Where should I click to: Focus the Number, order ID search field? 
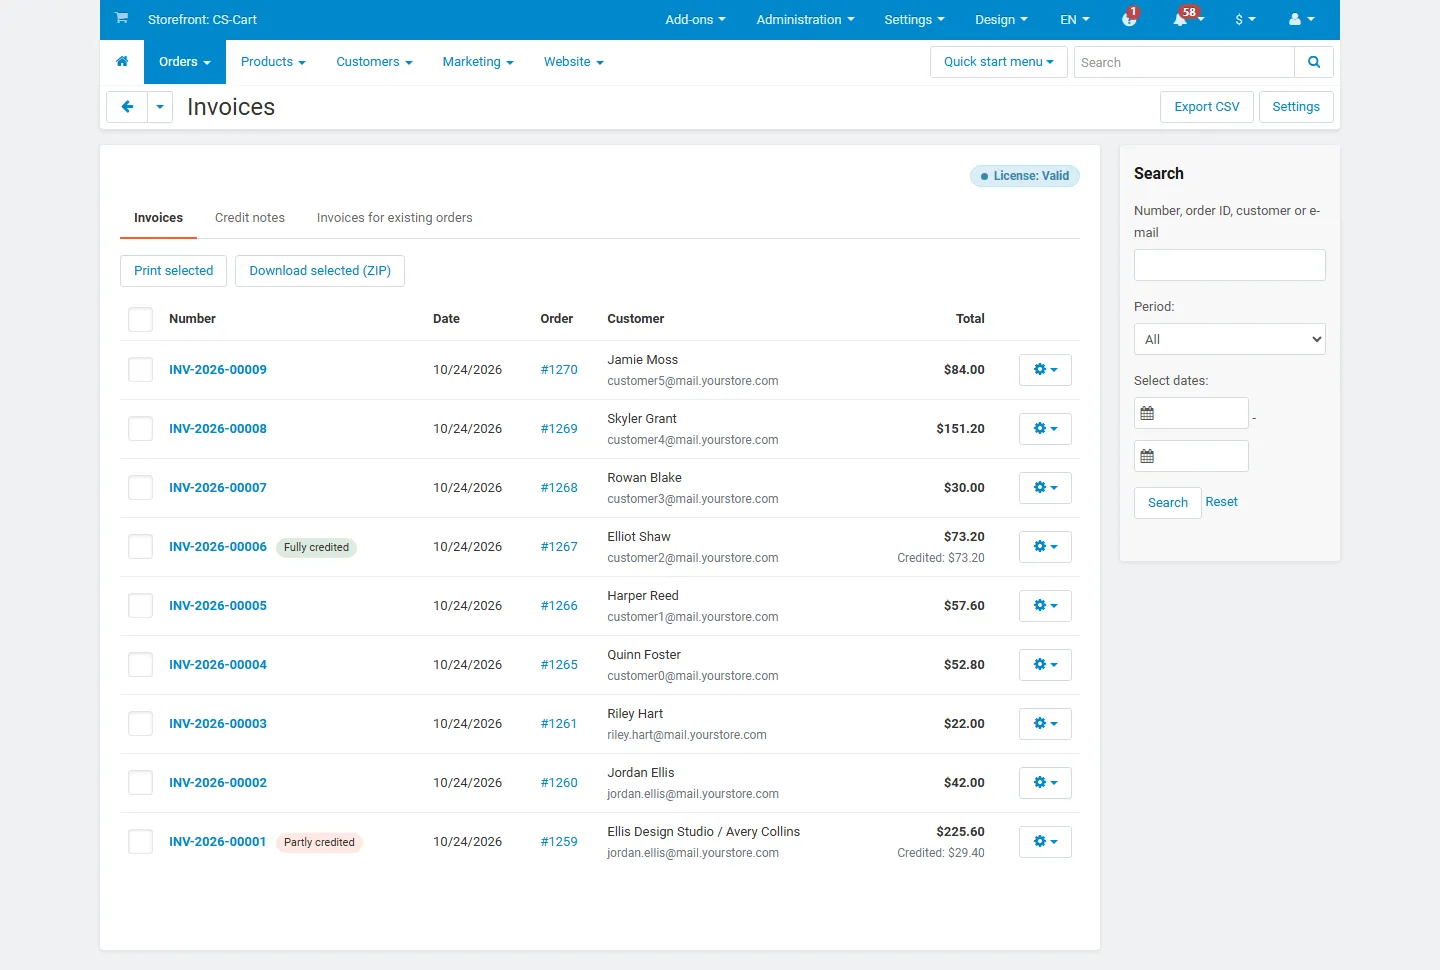coord(1230,265)
